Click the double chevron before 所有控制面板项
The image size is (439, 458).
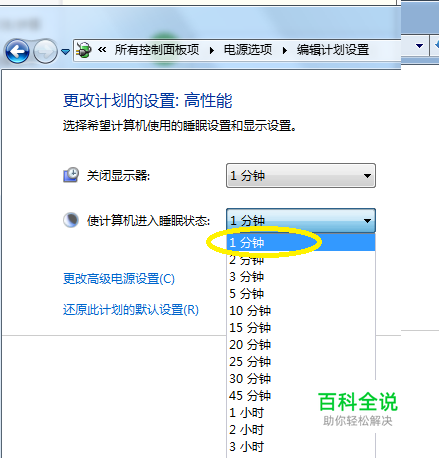[102, 50]
